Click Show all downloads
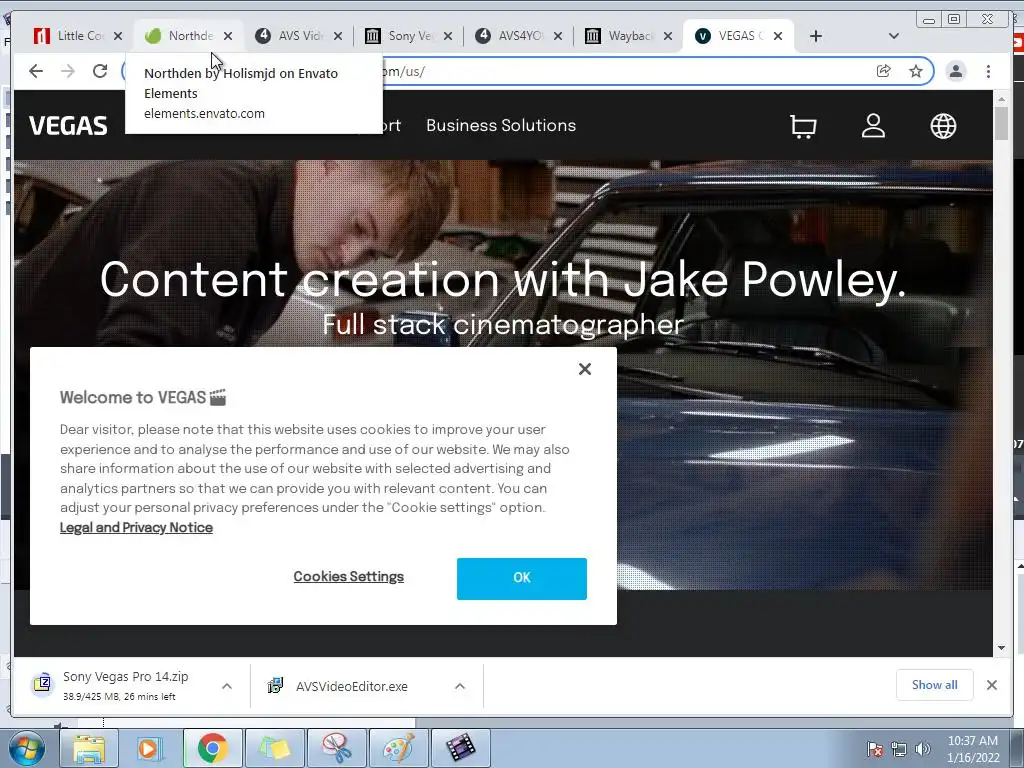Screen dimensions: 1024x768 (935, 685)
